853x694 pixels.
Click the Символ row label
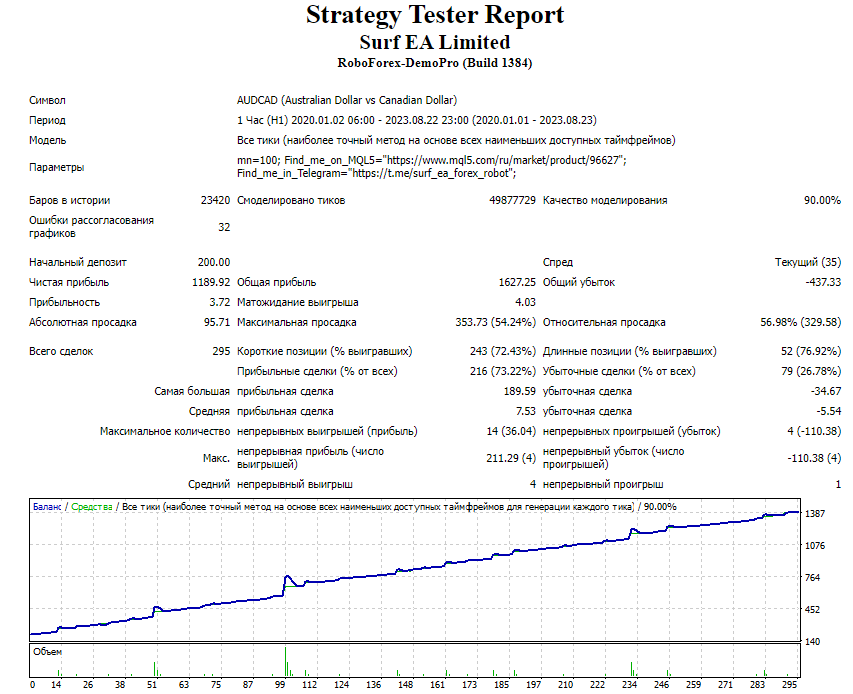click(47, 100)
